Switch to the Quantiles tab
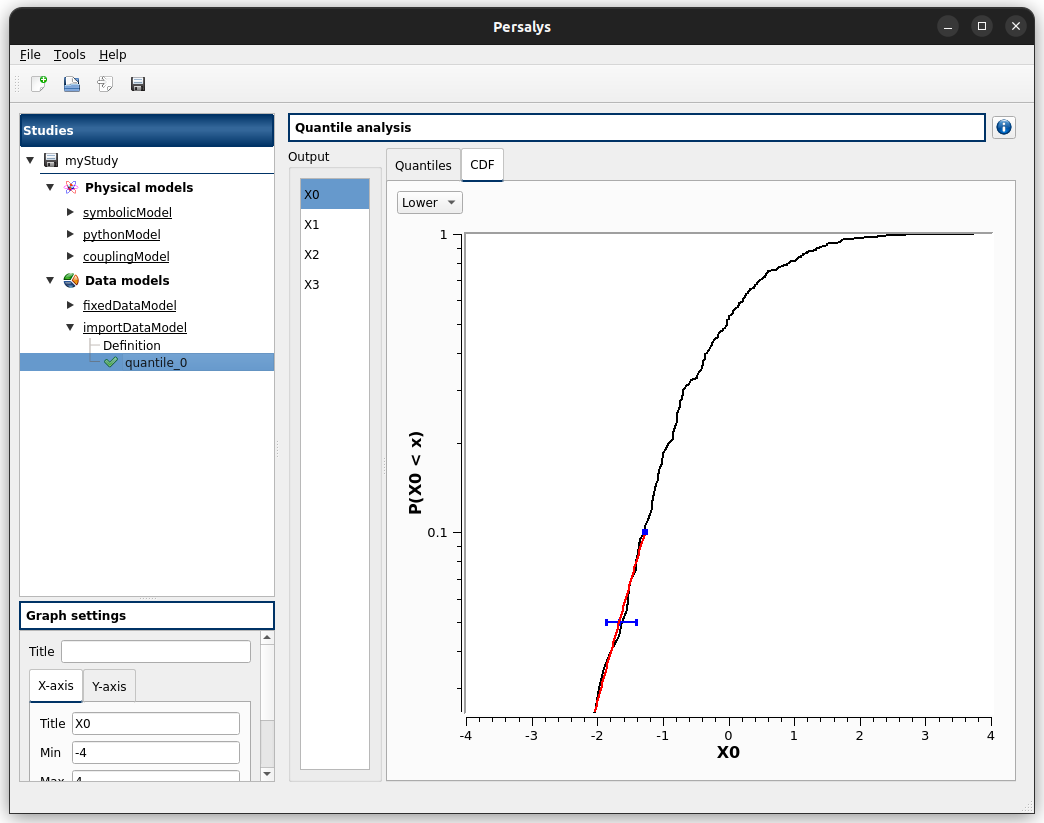 click(423, 166)
